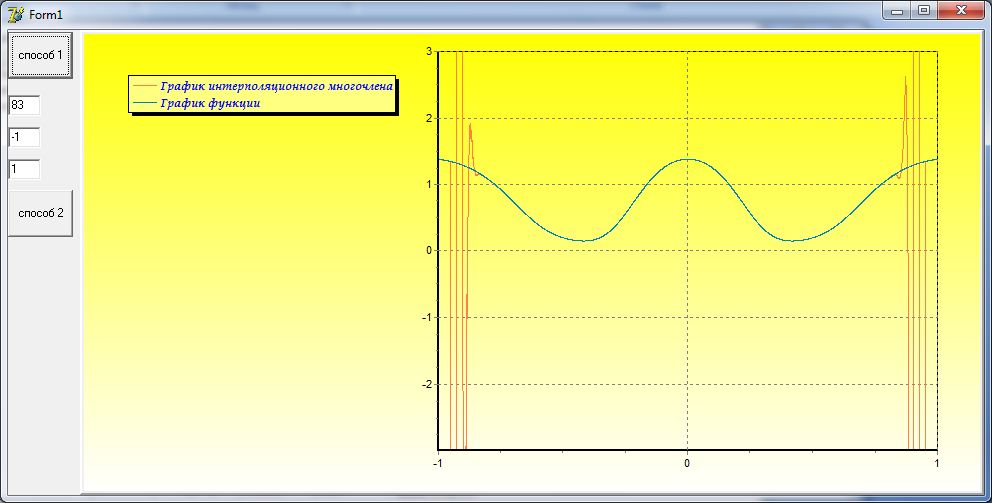Select legend entry График интерполяционного многочлена
The width and height of the screenshot is (992, 503).
276,86
